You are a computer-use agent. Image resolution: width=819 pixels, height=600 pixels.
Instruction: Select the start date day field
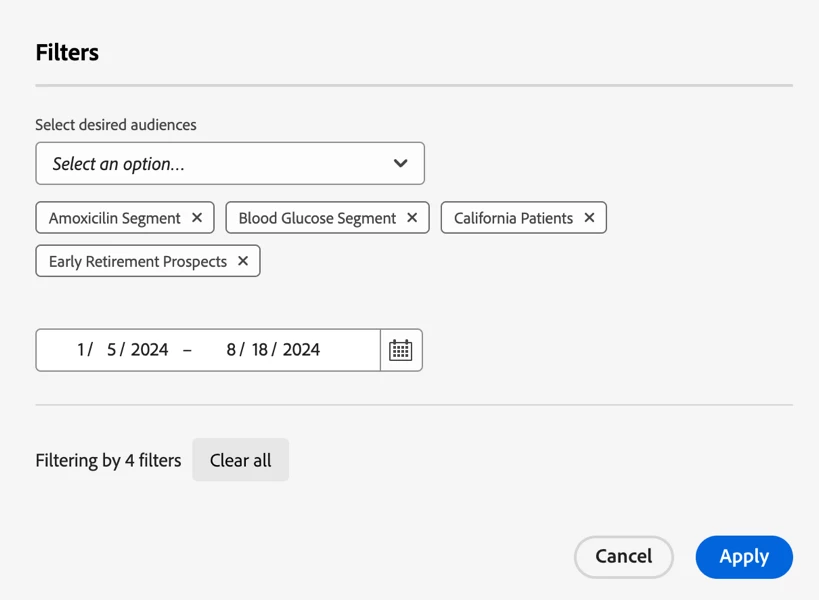(112, 350)
